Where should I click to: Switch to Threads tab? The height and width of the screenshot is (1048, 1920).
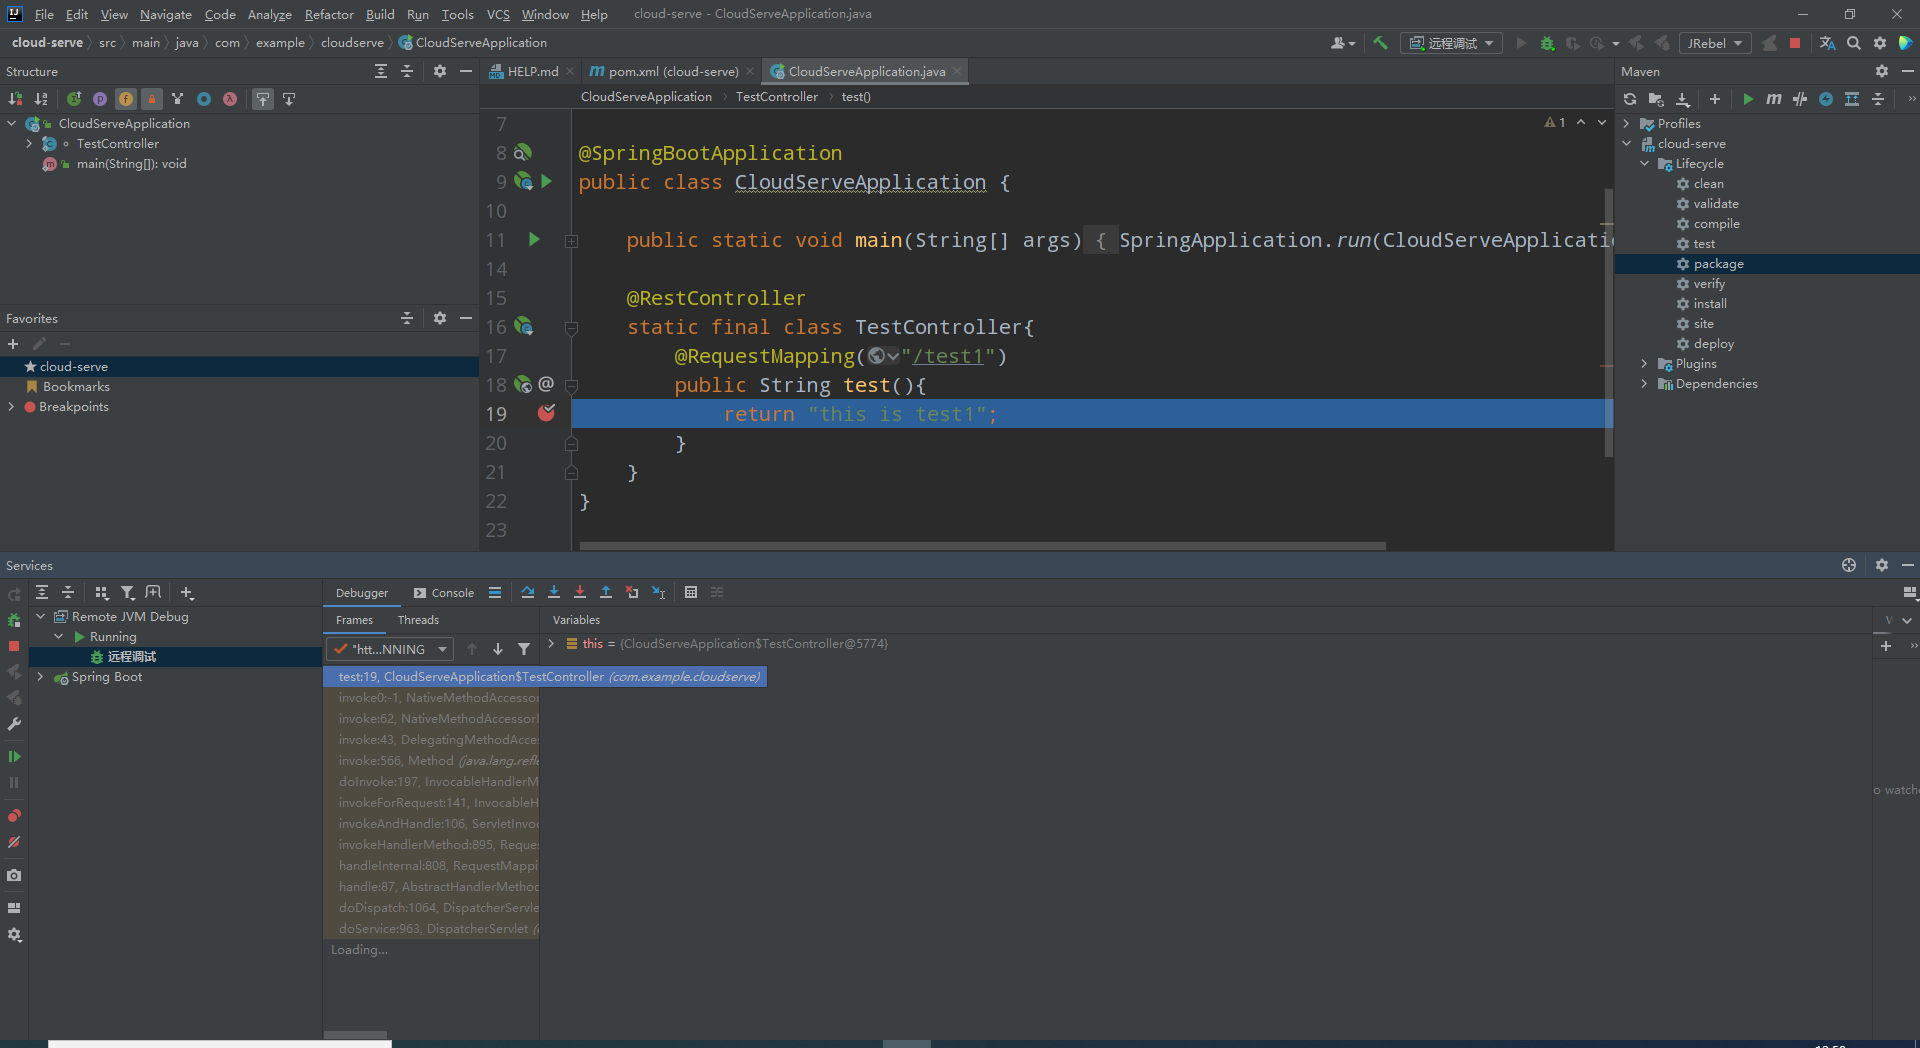click(418, 620)
